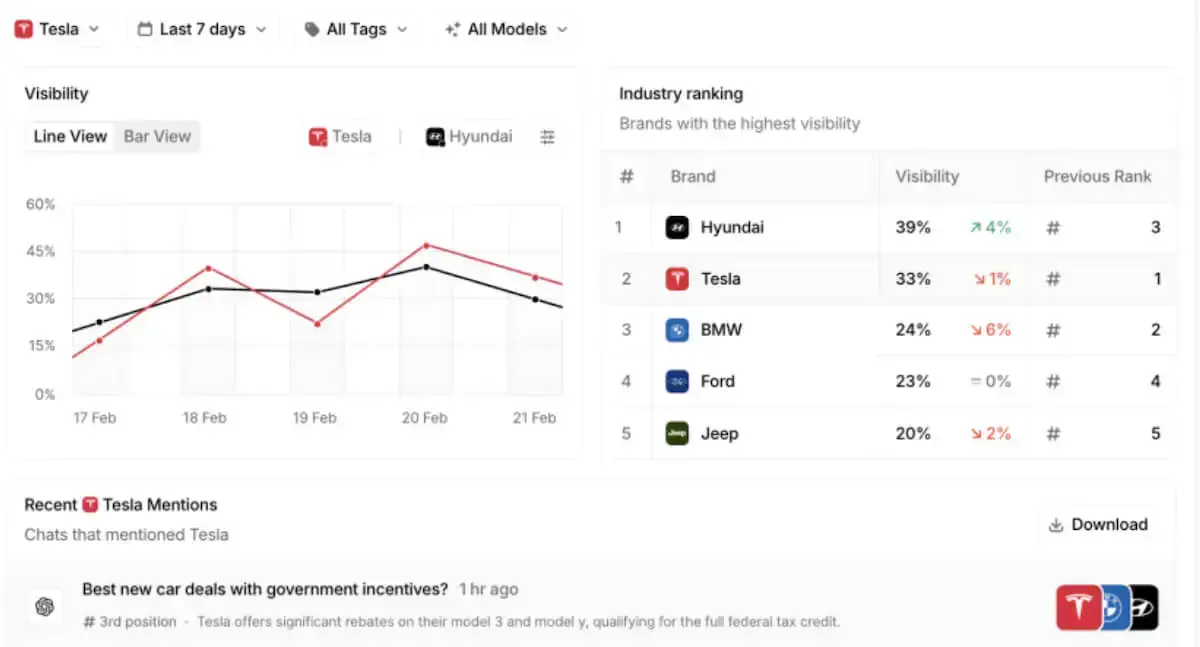Switch the visibility chart to Bar View

point(157,136)
